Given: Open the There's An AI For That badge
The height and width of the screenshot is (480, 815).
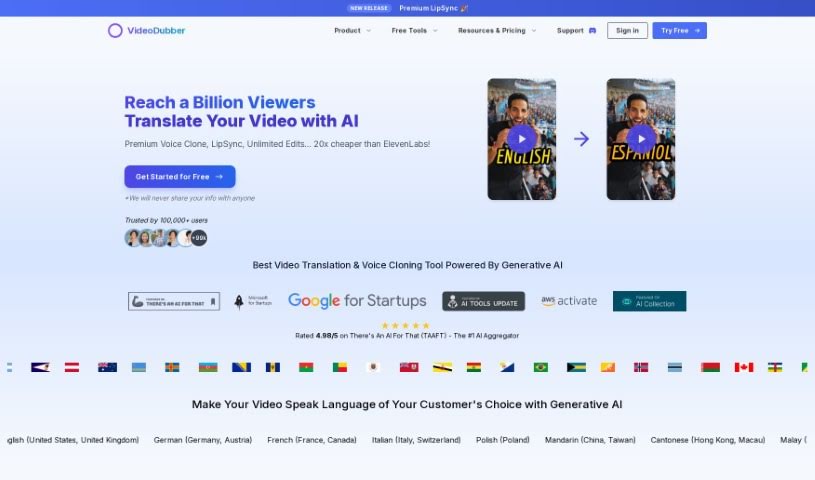Looking at the screenshot, I should [174, 301].
